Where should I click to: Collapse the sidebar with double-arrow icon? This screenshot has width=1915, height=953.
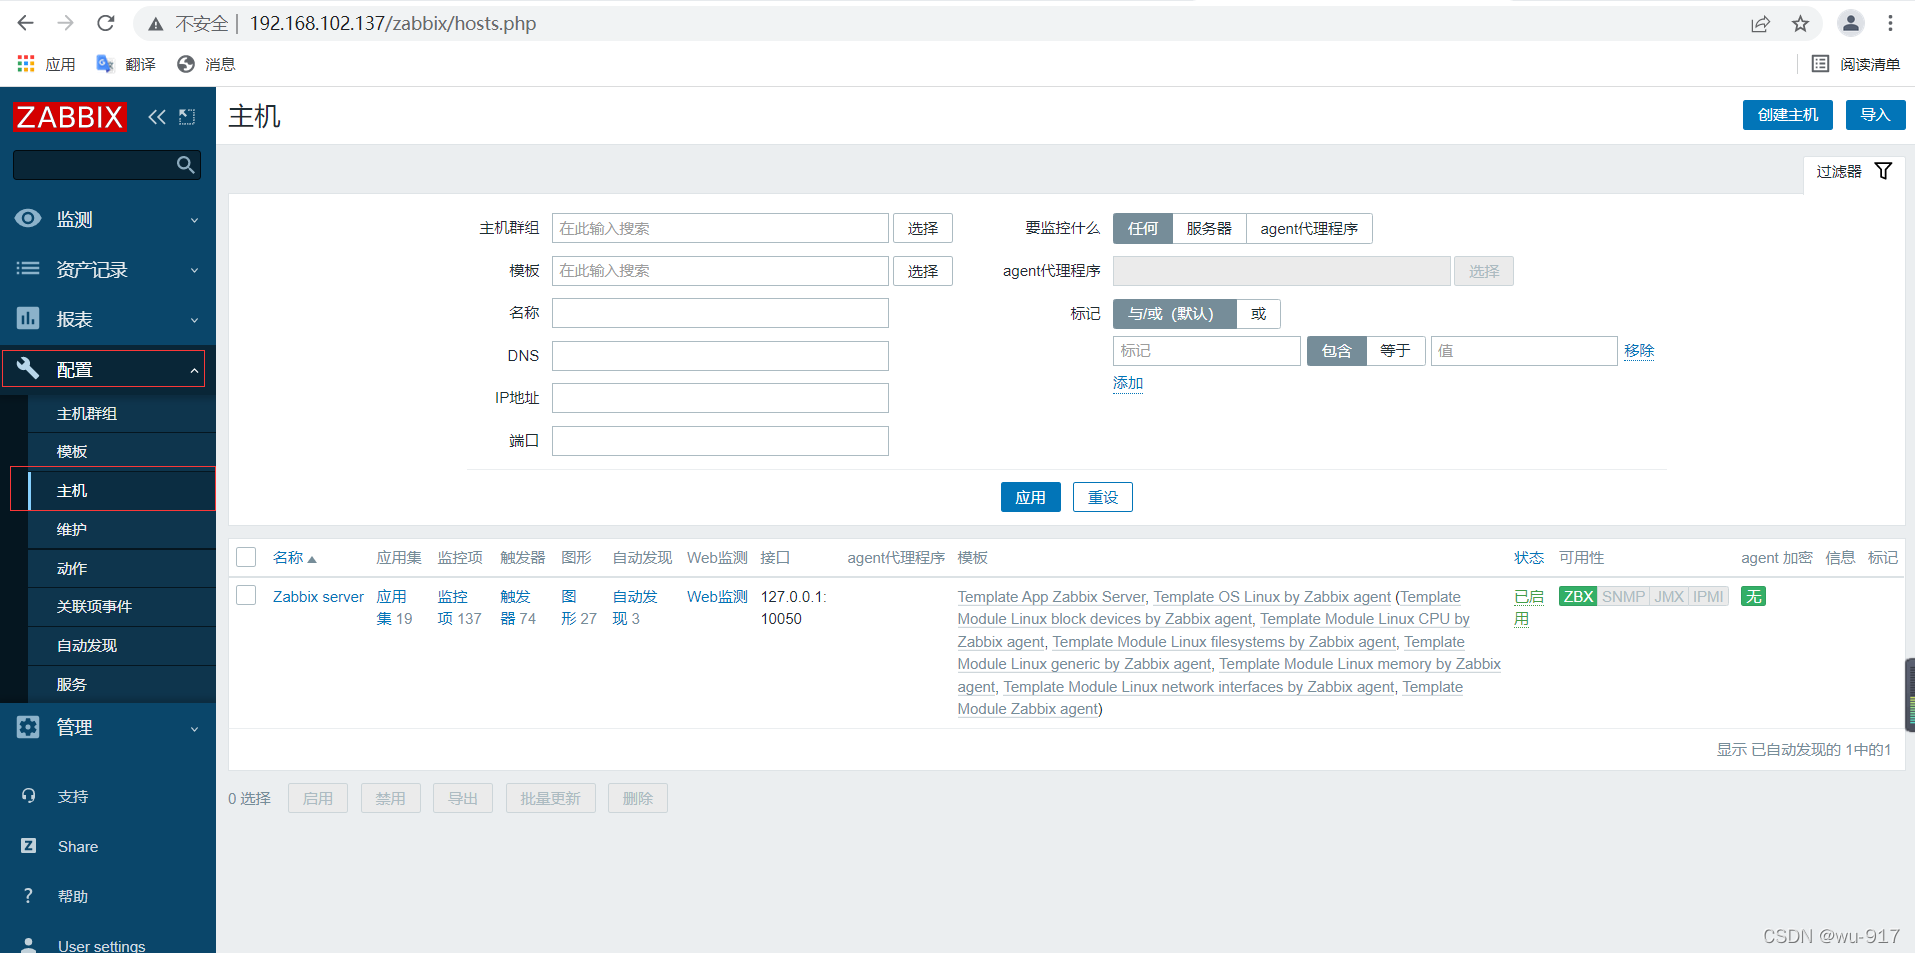[157, 117]
